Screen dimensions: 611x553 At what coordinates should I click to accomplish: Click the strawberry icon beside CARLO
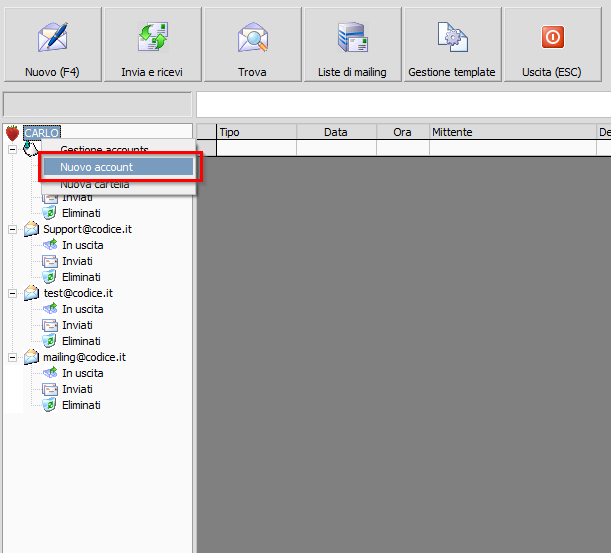coord(12,133)
